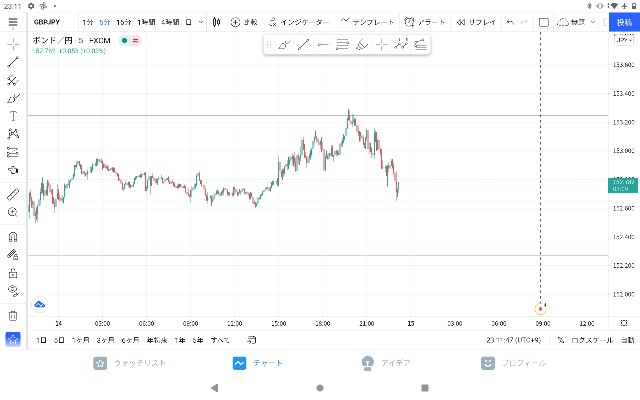Switch to 1時間 interval
This screenshot has height=400, width=640.
pos(146,22)
